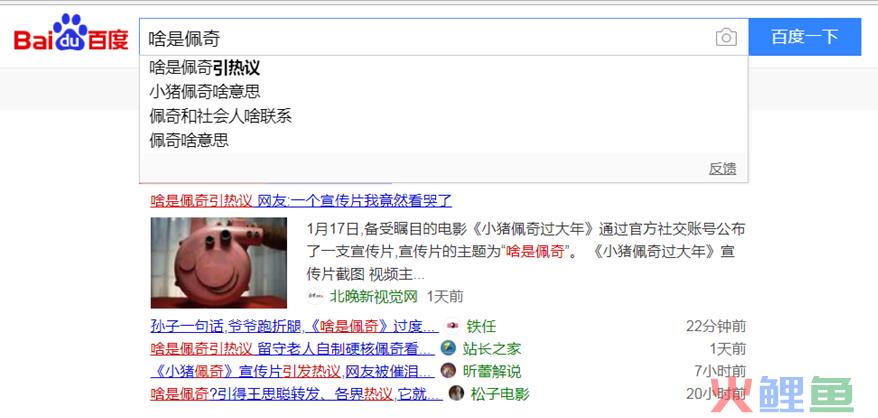The height and width of the screenshot is (418, 878).
Task: Click the 站长之家 globe icon
Action: 449,349
